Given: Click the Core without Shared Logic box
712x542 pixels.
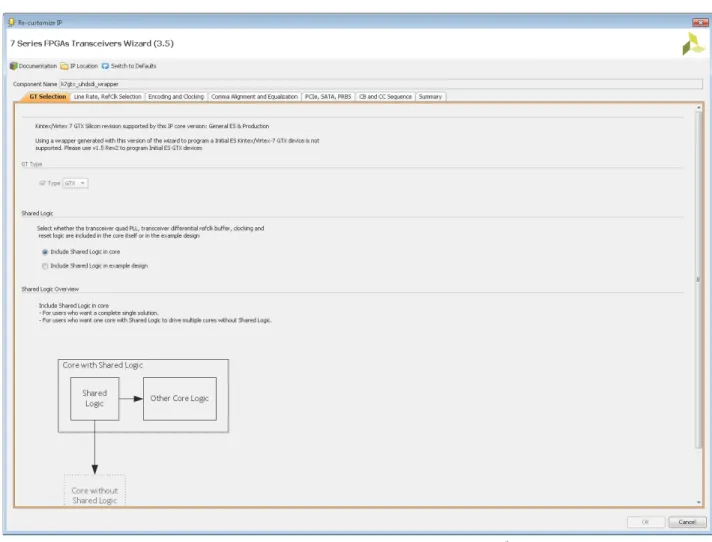Looking at the screenshot, I should 94,490.
